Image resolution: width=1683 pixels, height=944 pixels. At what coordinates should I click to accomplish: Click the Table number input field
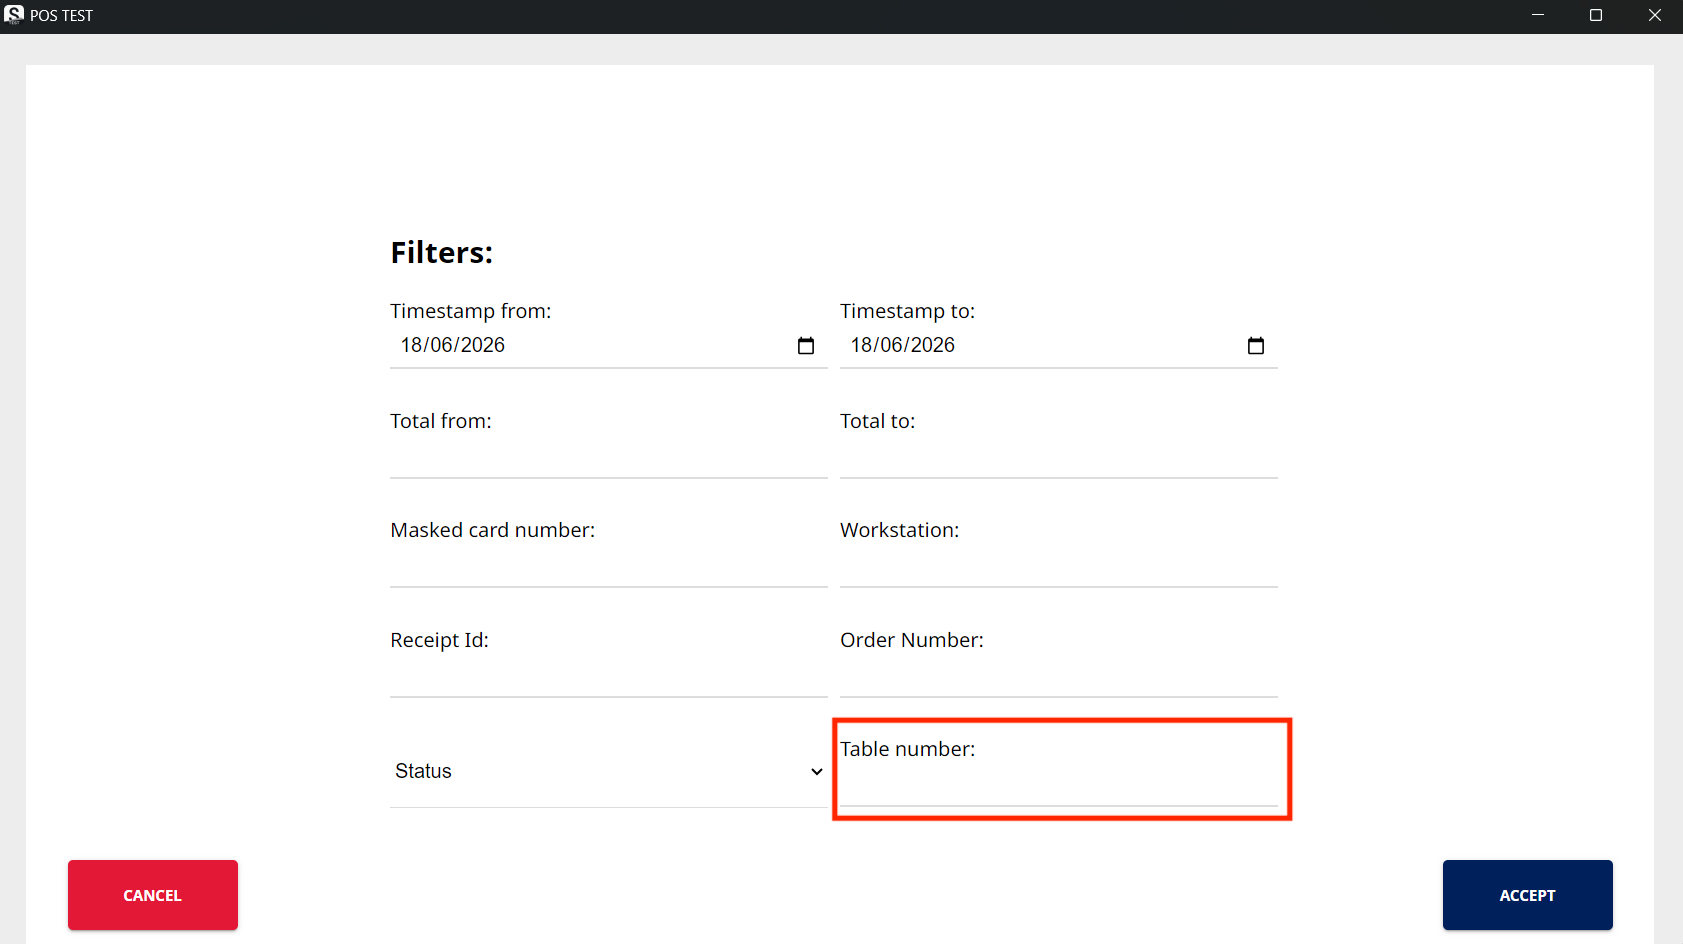pos(1058,784)
